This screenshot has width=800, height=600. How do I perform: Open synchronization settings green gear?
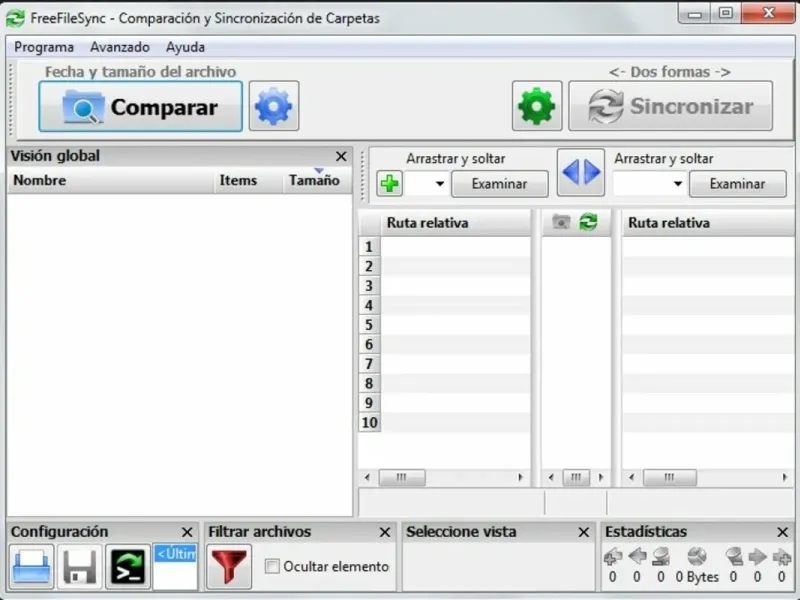pos(537,106)
